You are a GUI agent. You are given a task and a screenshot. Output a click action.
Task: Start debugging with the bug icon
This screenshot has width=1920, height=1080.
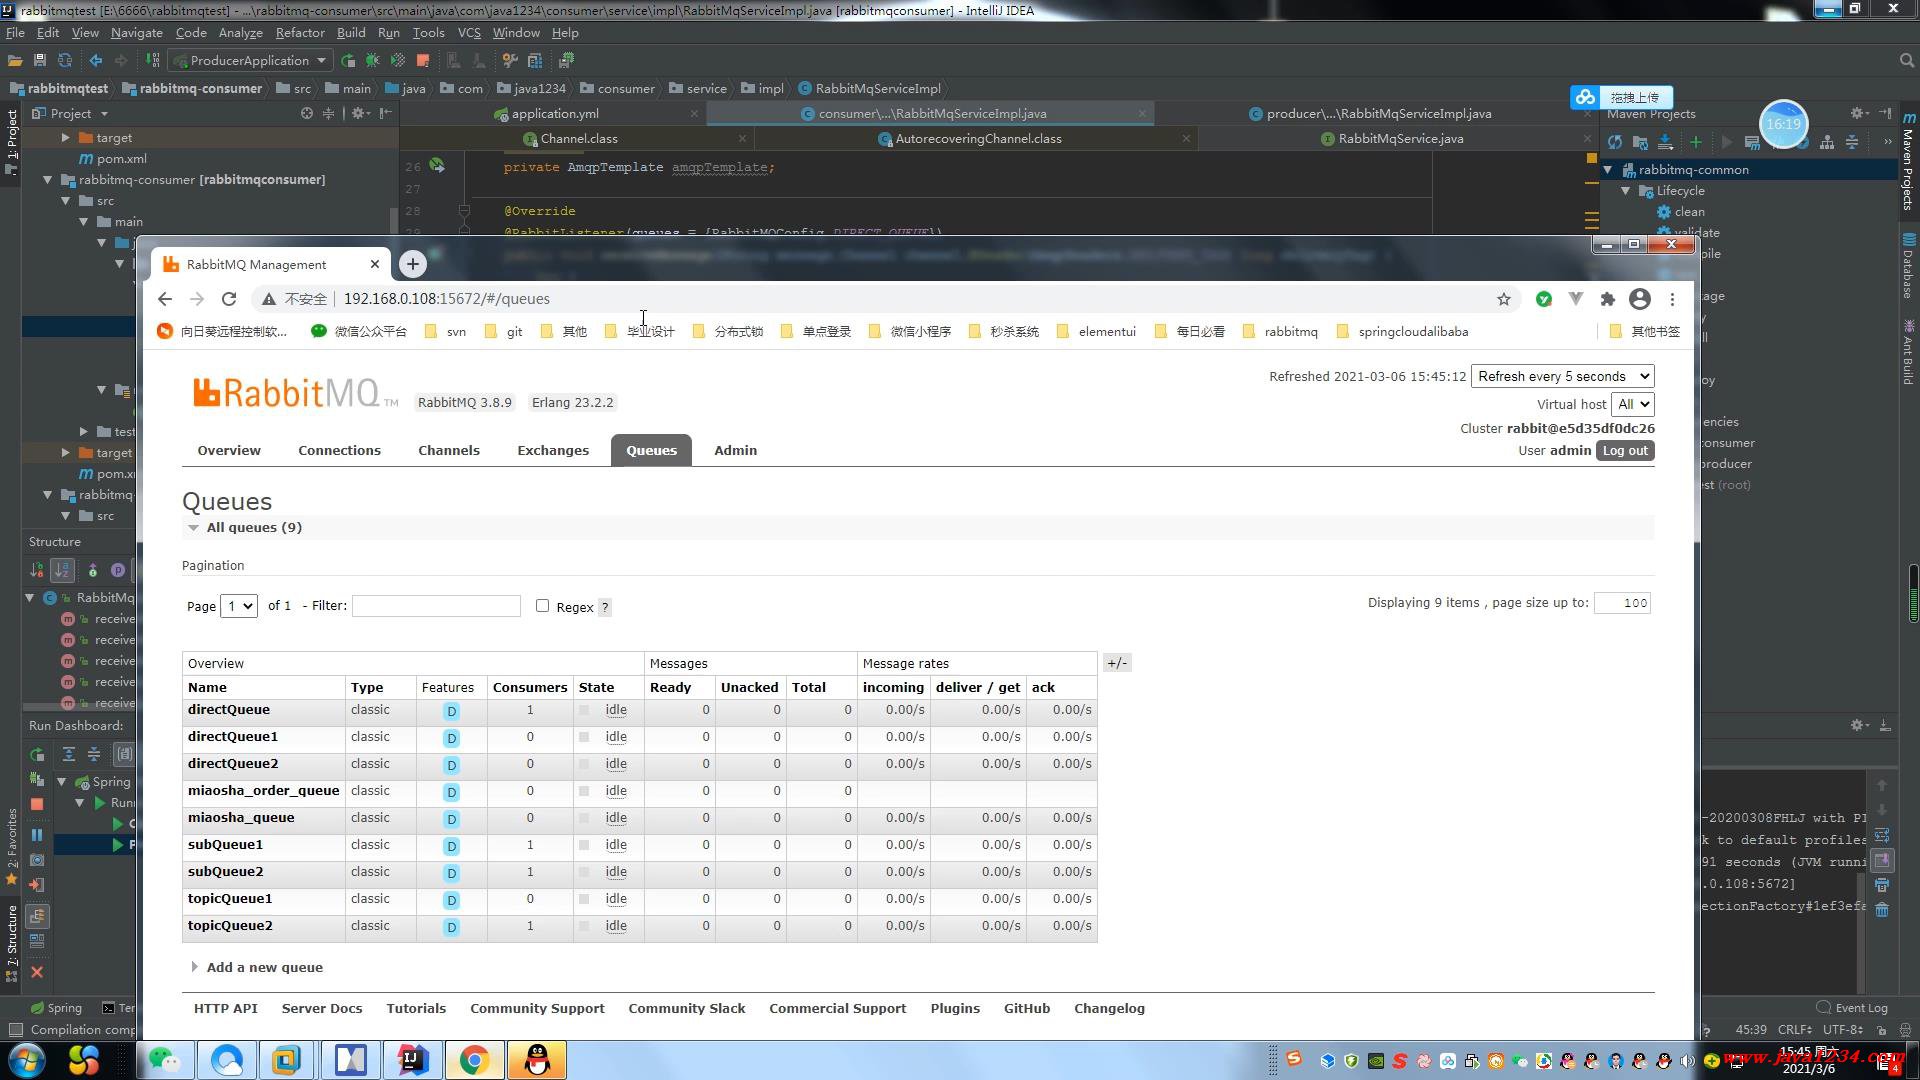372,60
